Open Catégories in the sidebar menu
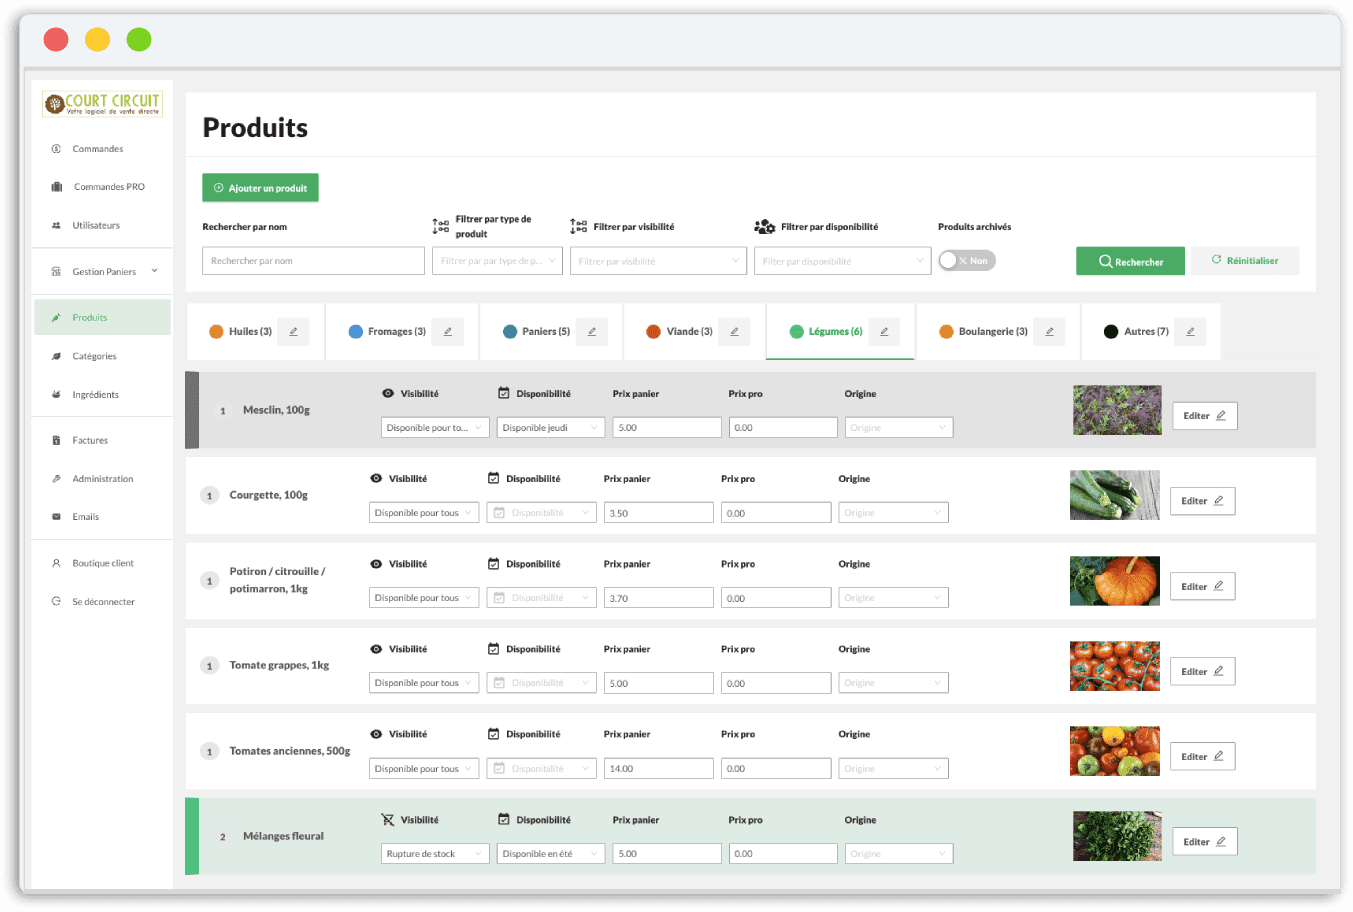Screen dimensions: 1353x912 94,356
